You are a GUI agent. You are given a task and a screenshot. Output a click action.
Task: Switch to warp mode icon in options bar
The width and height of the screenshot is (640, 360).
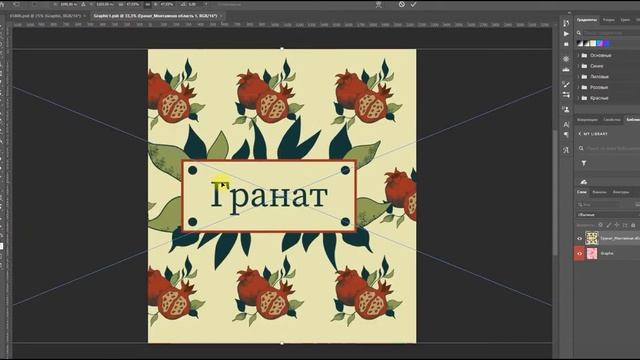point(379,4)
